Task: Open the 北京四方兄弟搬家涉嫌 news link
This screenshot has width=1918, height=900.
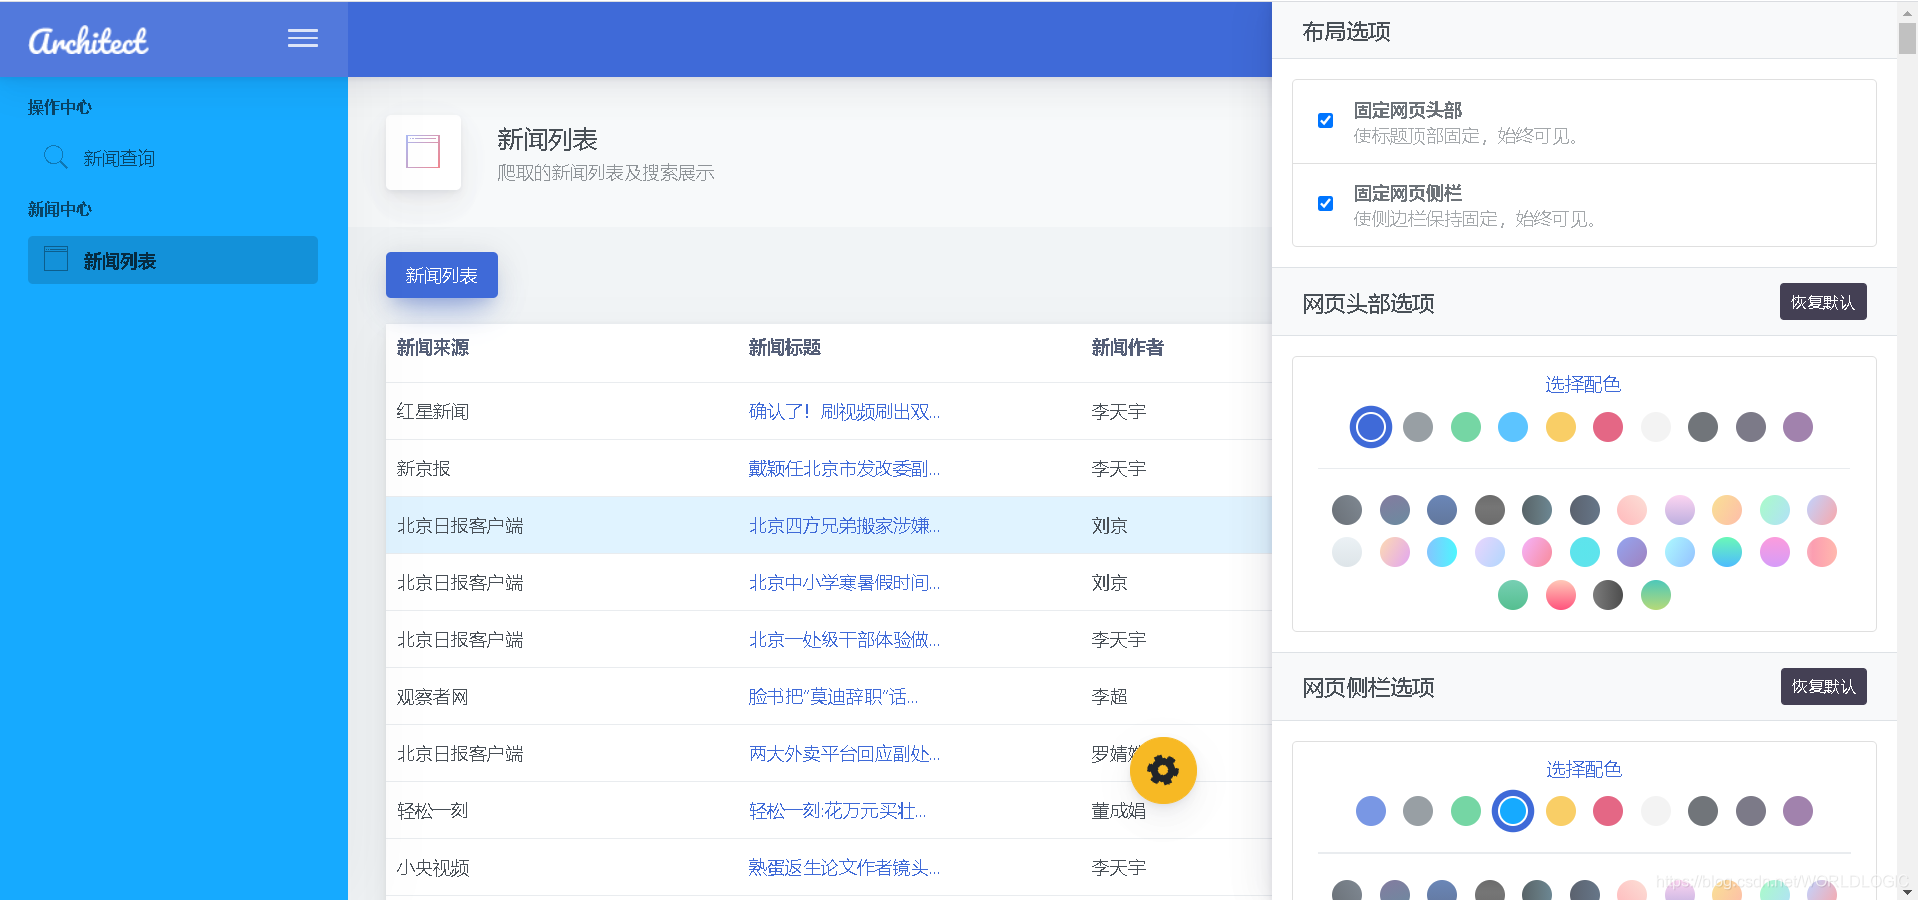Action: tap(843, 525)
